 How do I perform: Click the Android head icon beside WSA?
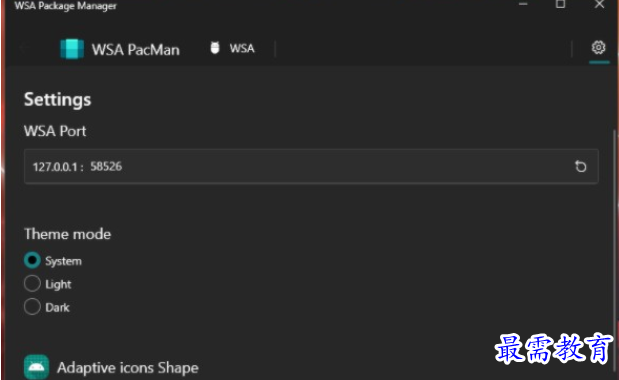point(215,48)
